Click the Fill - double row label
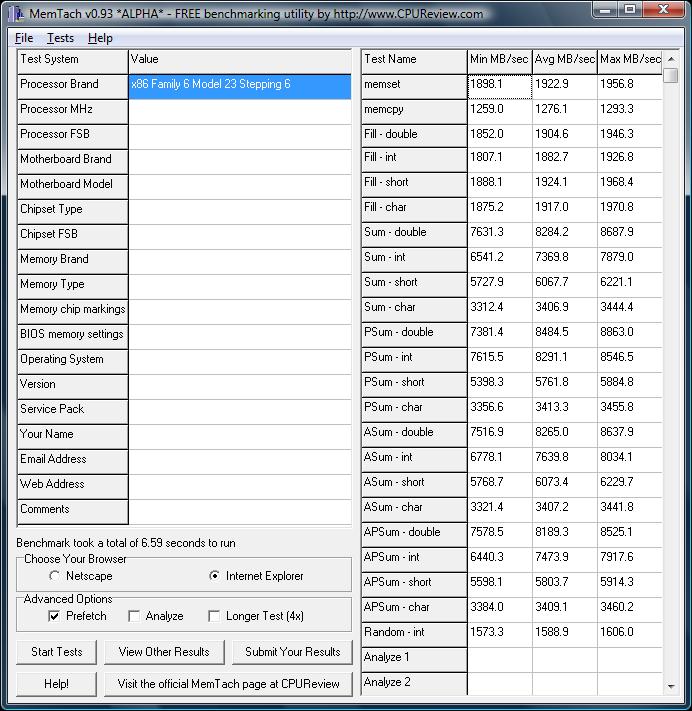The width and height of the screenshot is (692, 711). coord(414,136)
